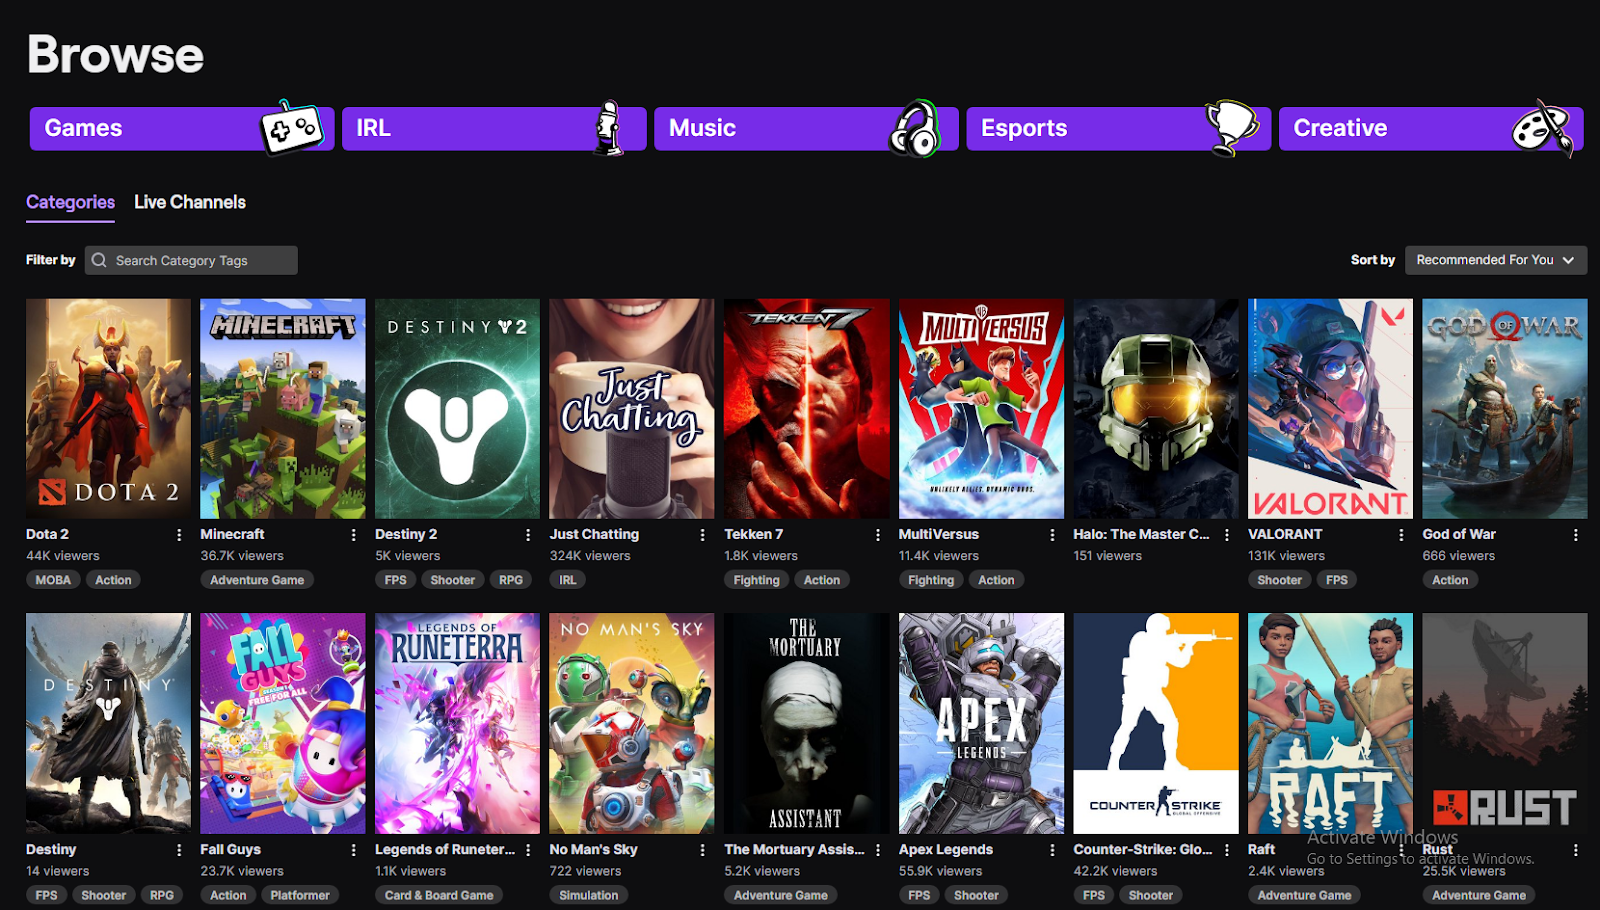The image size is (1600, 910).
Task: Select the MOBA tag under Dota 2
Action: tap(53, 580)
